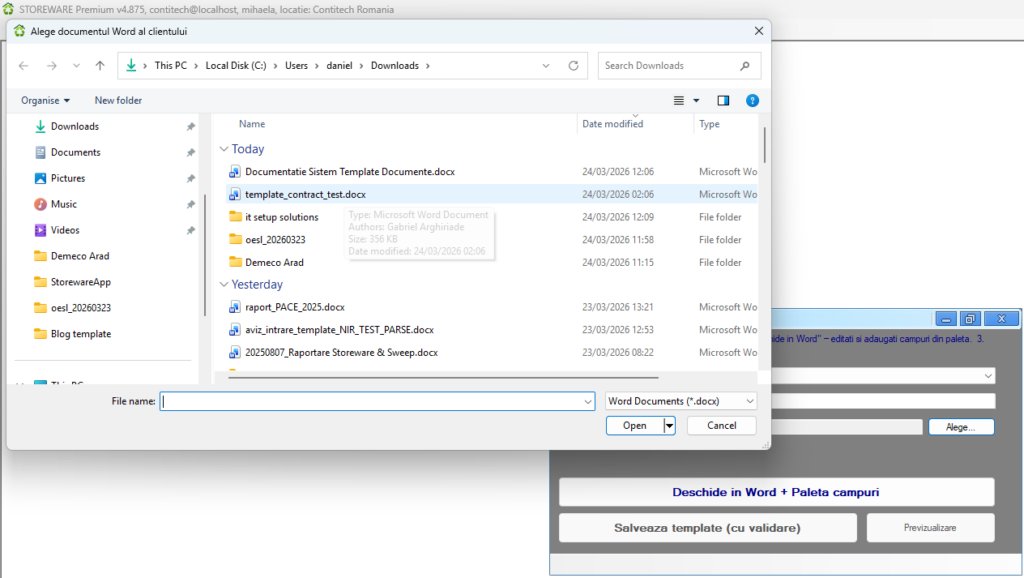
Task: Click the forward navigation arrow
Action: 52,65
